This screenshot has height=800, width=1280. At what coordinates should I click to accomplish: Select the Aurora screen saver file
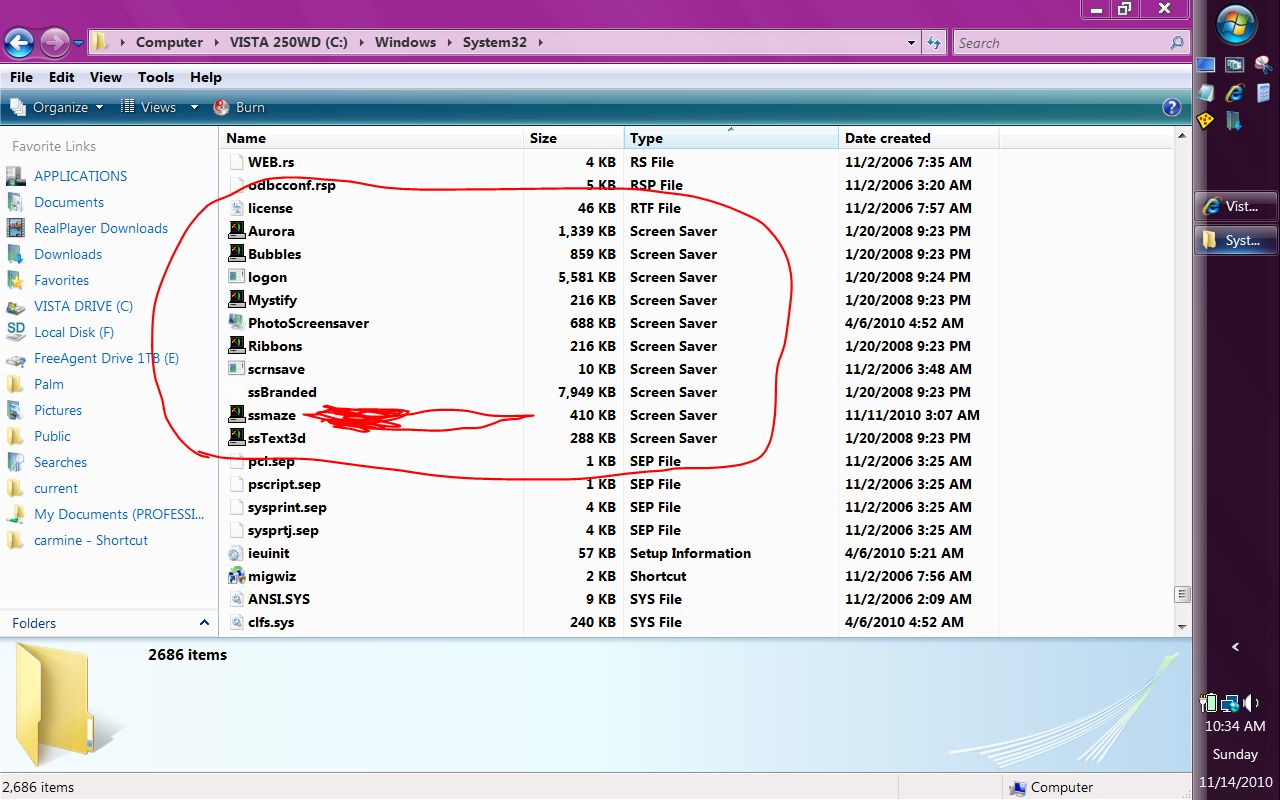tap(271, 231)
